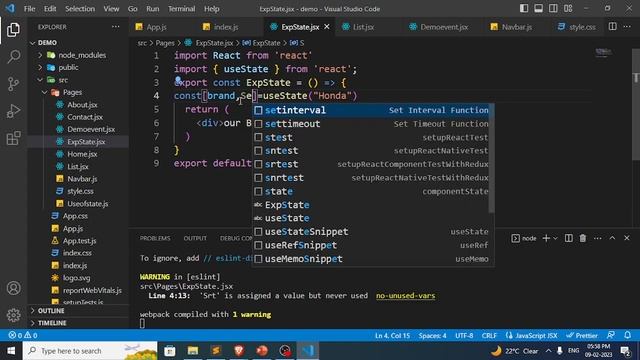This screenshot has width=640, height=360.
Task: Choose the useMemoSnippet suggestion
Action: pyautogui.click(x=371, y=259)
